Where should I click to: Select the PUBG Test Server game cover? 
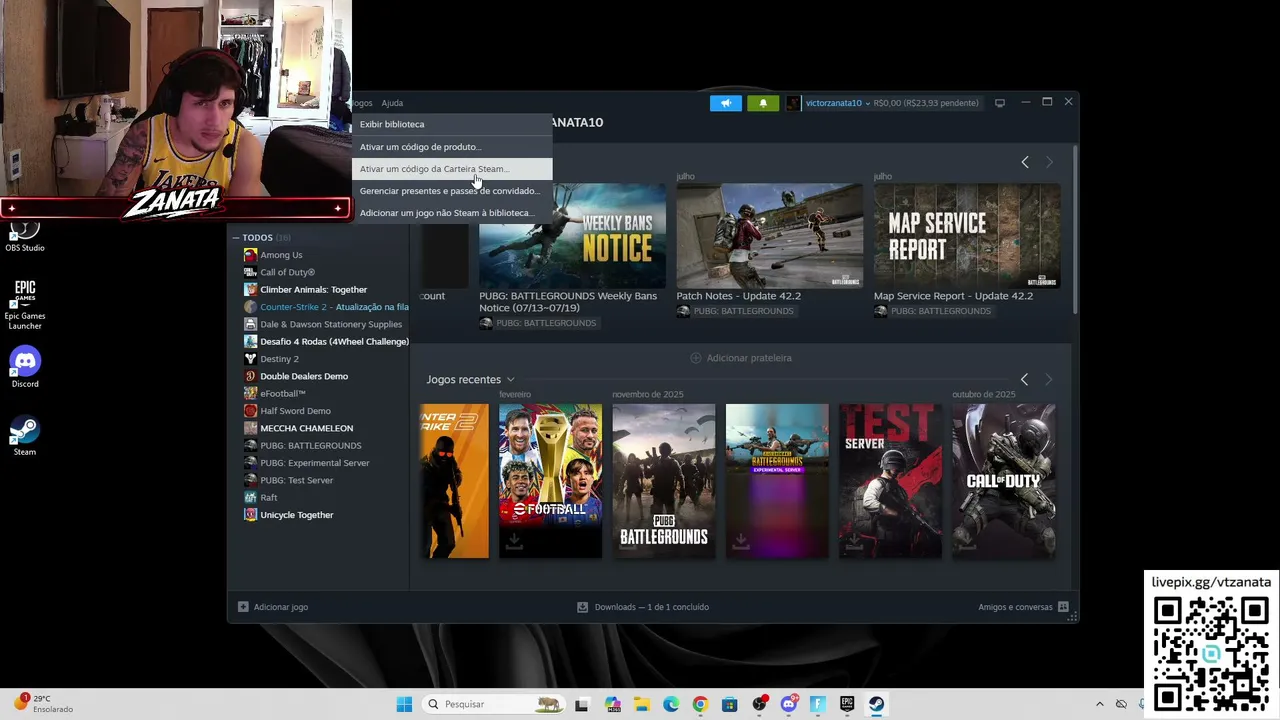[890, 481]
